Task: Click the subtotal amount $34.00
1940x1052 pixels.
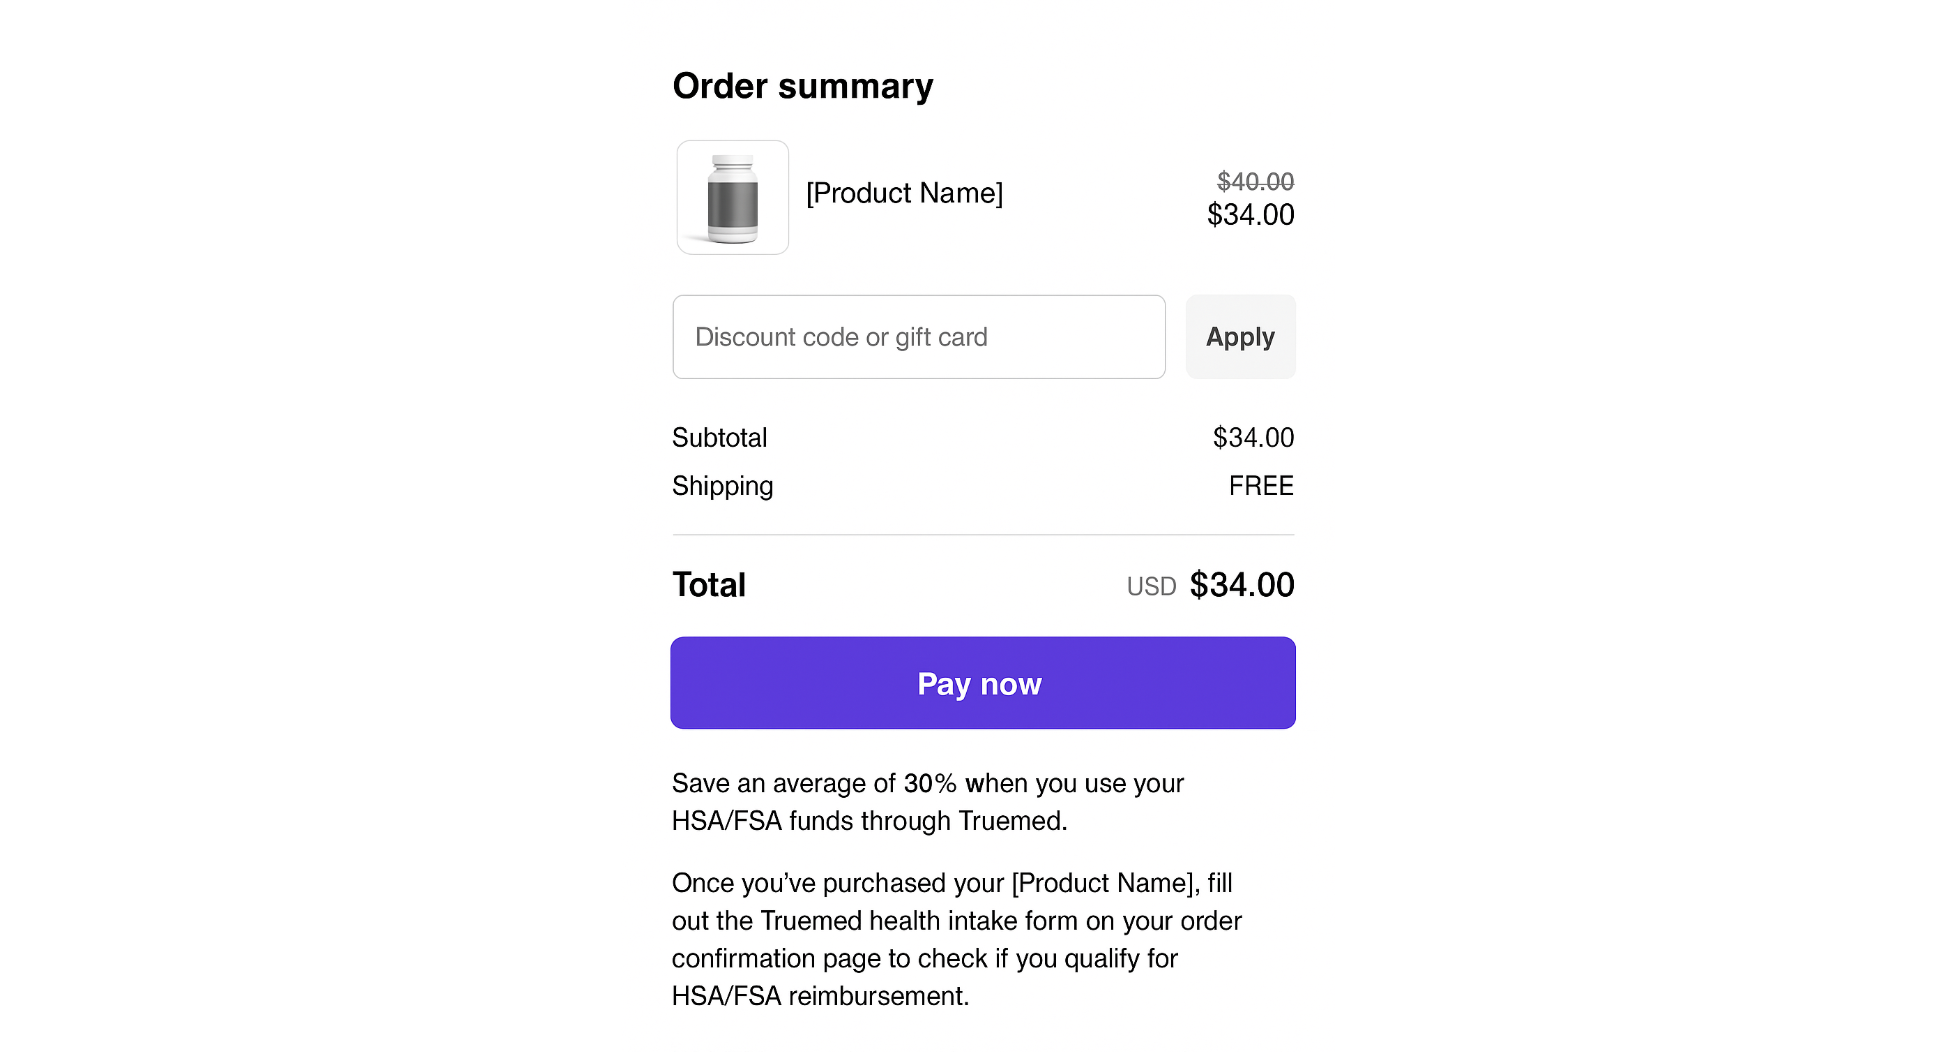Action: coord(1253,438)
